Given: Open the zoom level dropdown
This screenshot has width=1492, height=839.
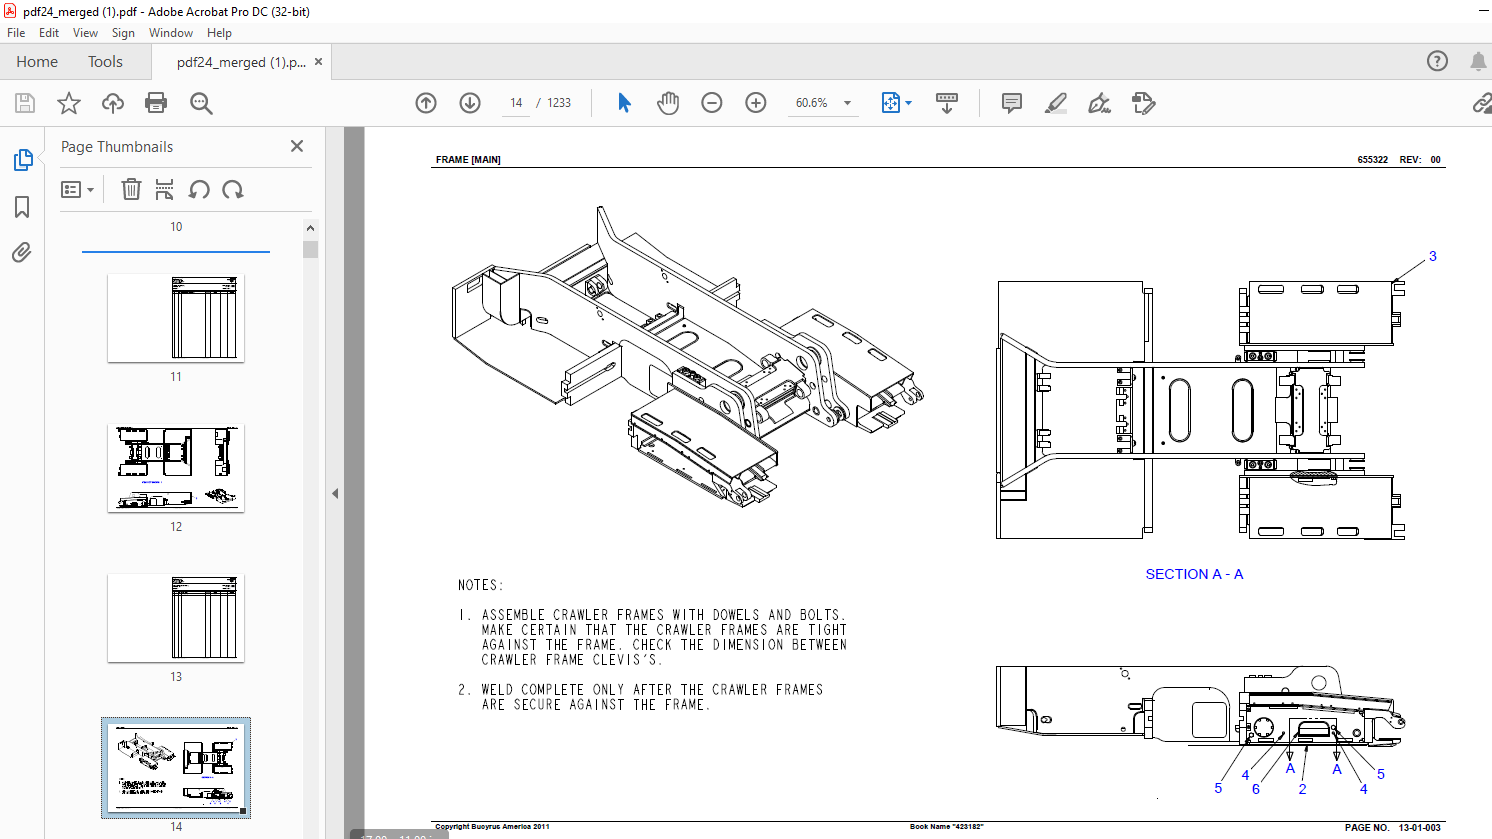Looking at the screenshot, I should click(x=848, y=103).
